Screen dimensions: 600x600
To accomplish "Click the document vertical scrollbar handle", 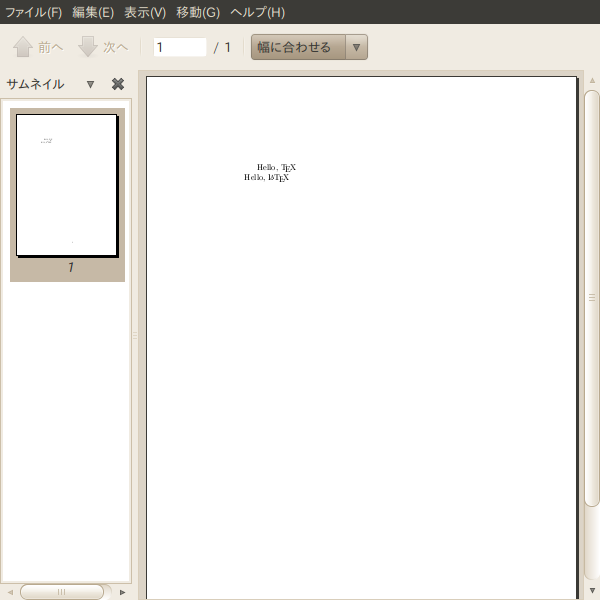I will click(x=592, y=298).
